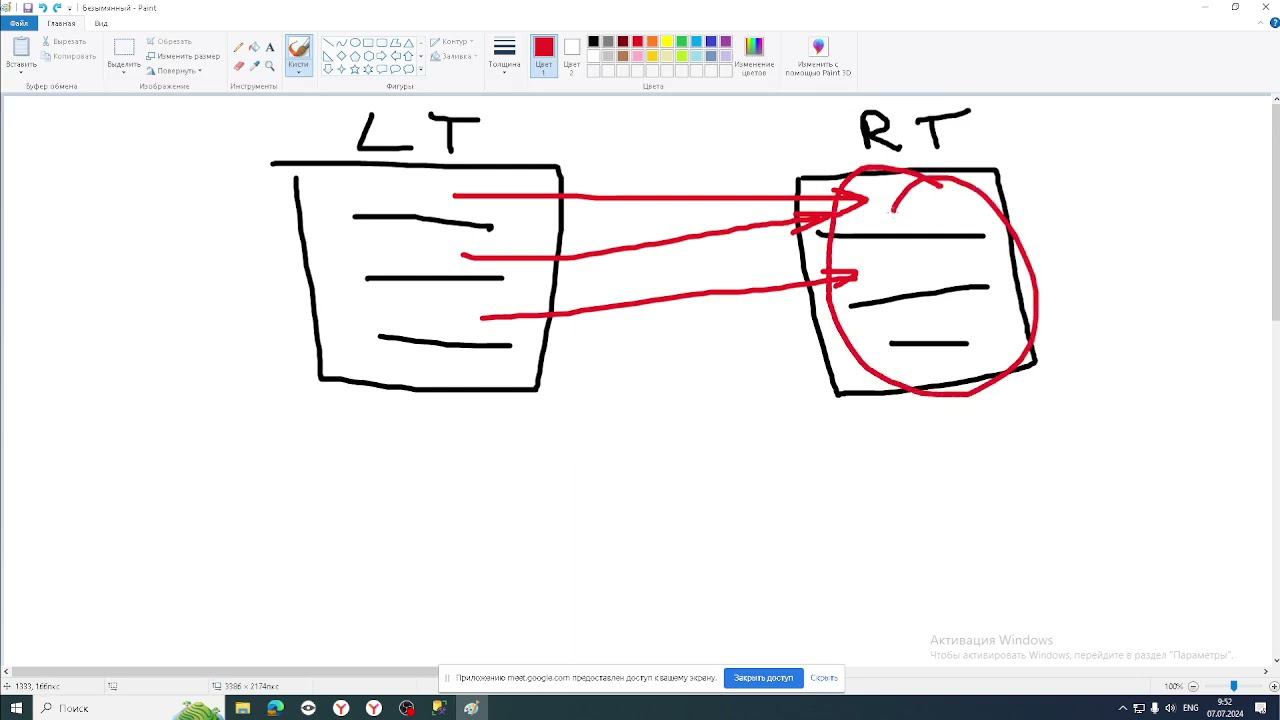Click the Crop (Обрезать) command
Image resolution: width=1280 pixels, height=720 pixels.
point(168,42)
